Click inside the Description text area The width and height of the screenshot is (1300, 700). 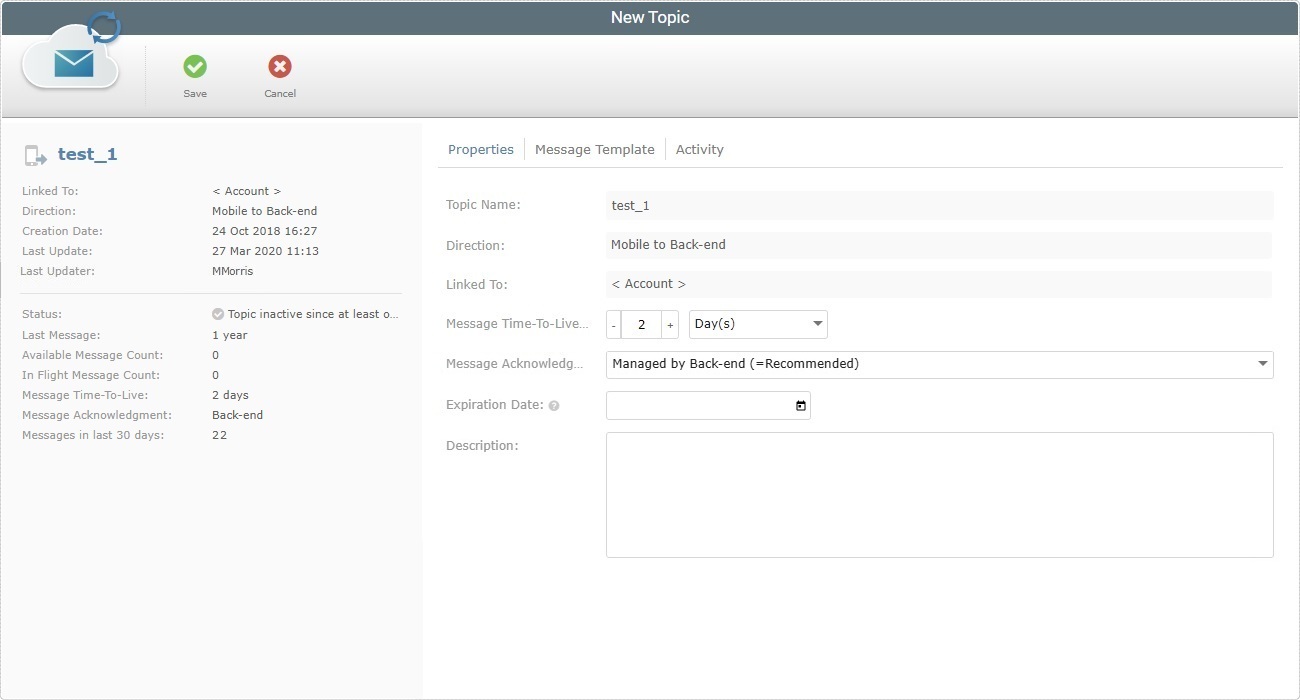click(x=940, y=494)
